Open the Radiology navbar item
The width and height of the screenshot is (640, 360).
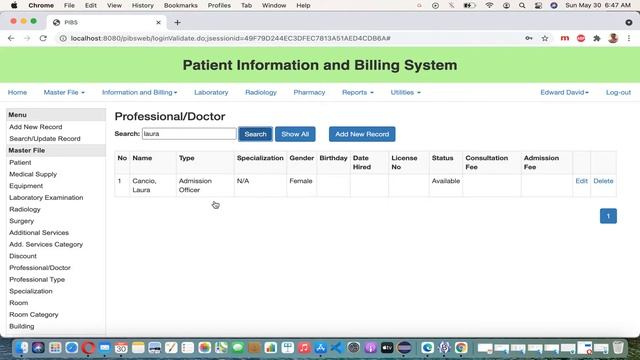[x=261, y=92]
